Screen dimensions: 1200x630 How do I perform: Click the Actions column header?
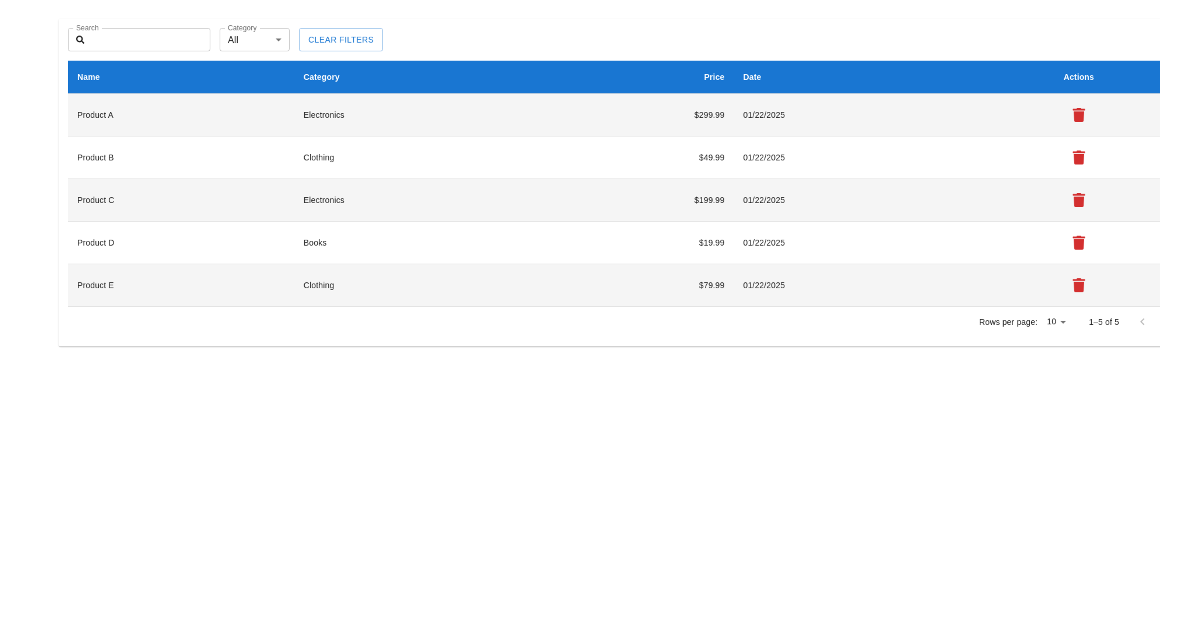1078,77
